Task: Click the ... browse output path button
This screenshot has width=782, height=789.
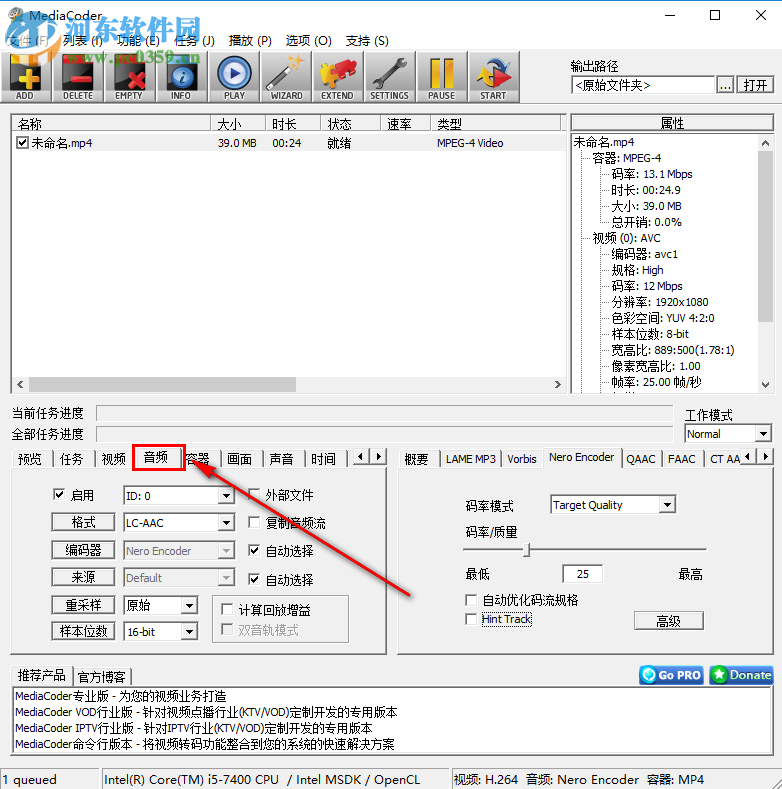Action: coord(725,85)
